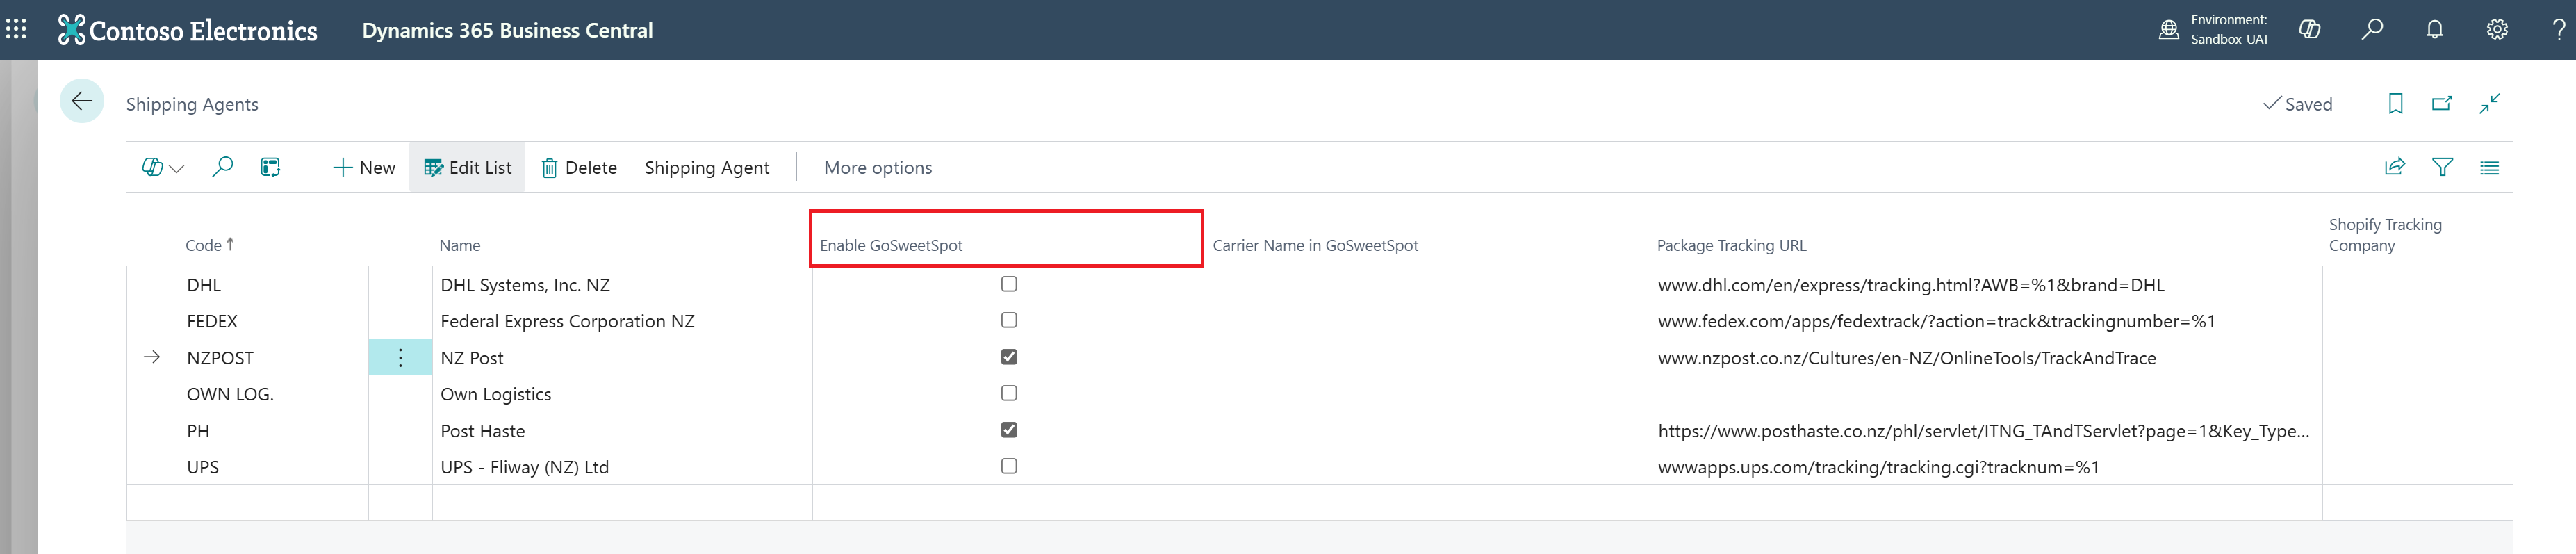This screenshot has height=554, width=2576.
Task: Select the PH code cell
Action: [x=273, y=431]
